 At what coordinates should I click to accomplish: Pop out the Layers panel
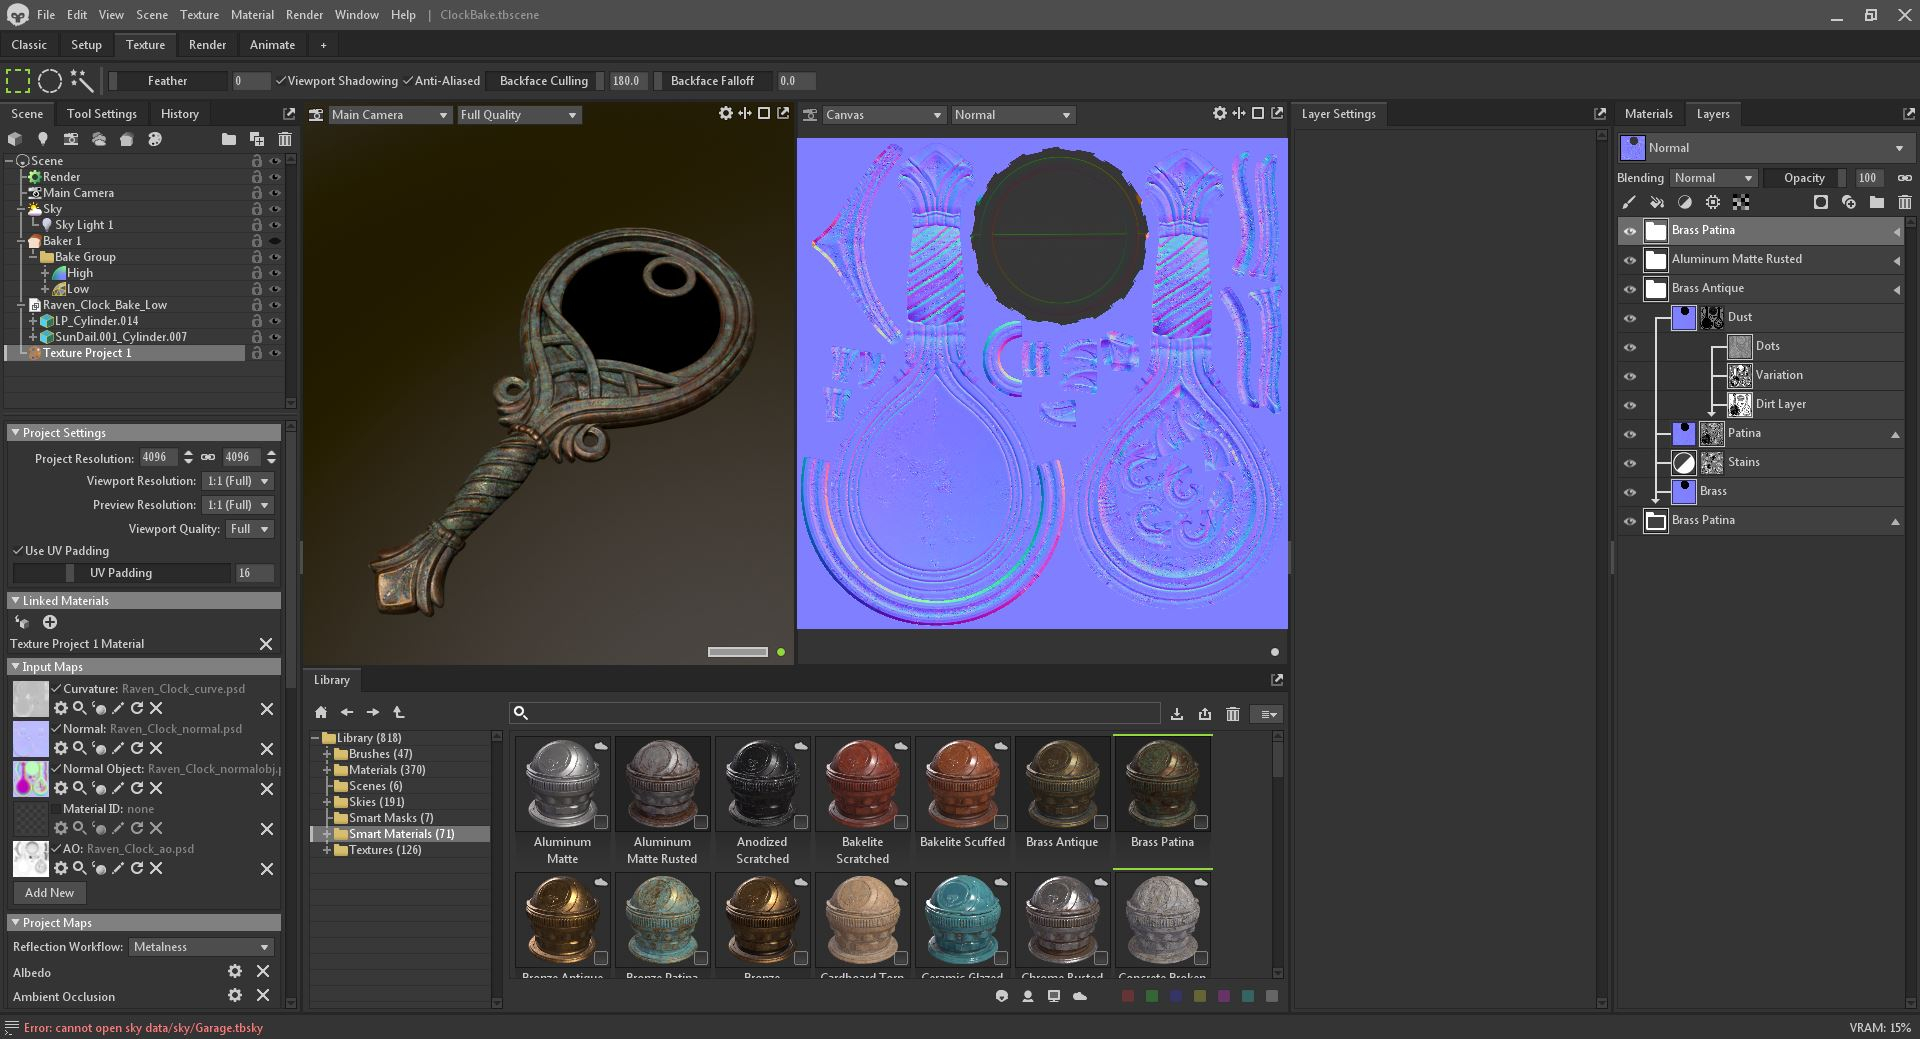pyautogui.click(x=1908, y=114)
